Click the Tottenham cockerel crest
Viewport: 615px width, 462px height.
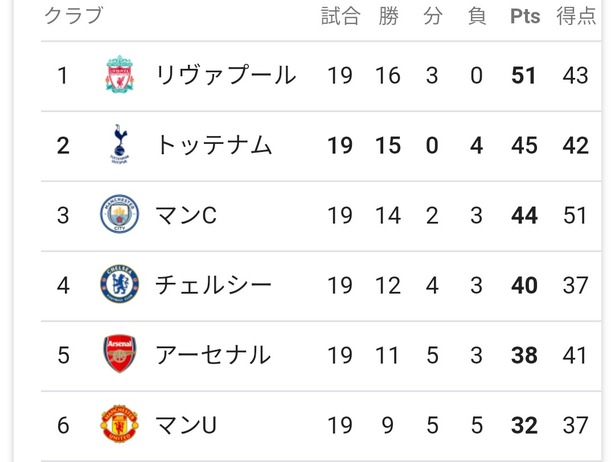[120, 144]
